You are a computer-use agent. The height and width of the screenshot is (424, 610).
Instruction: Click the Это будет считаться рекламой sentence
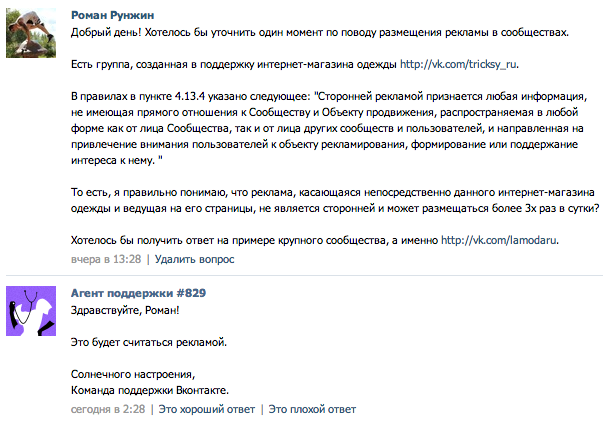point(149,342)
